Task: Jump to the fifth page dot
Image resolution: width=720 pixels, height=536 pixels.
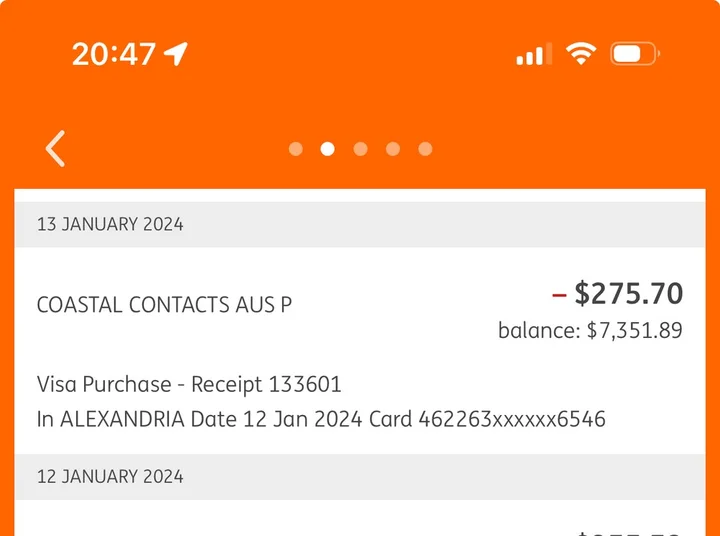Action: (x=425, y=149)
